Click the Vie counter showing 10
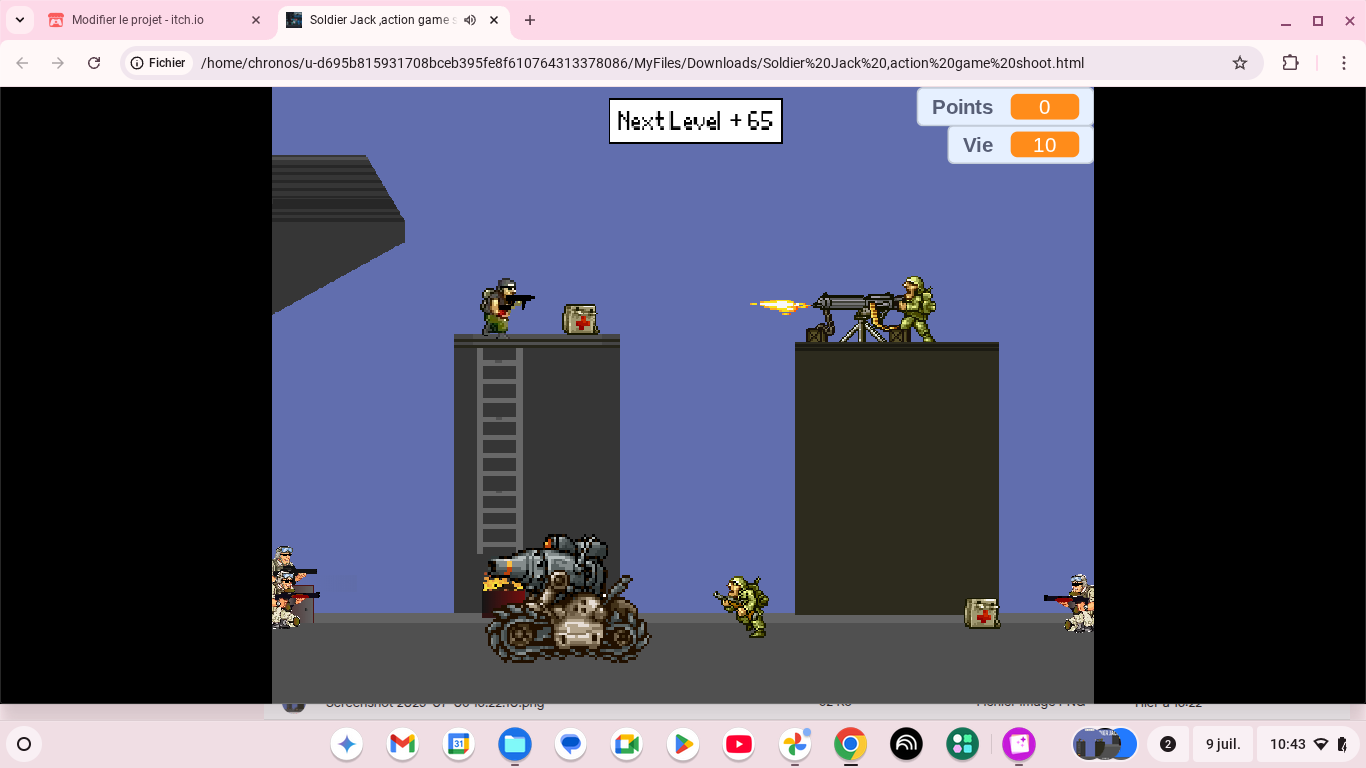The image size is (1366, 768). tap(1044, 145)
